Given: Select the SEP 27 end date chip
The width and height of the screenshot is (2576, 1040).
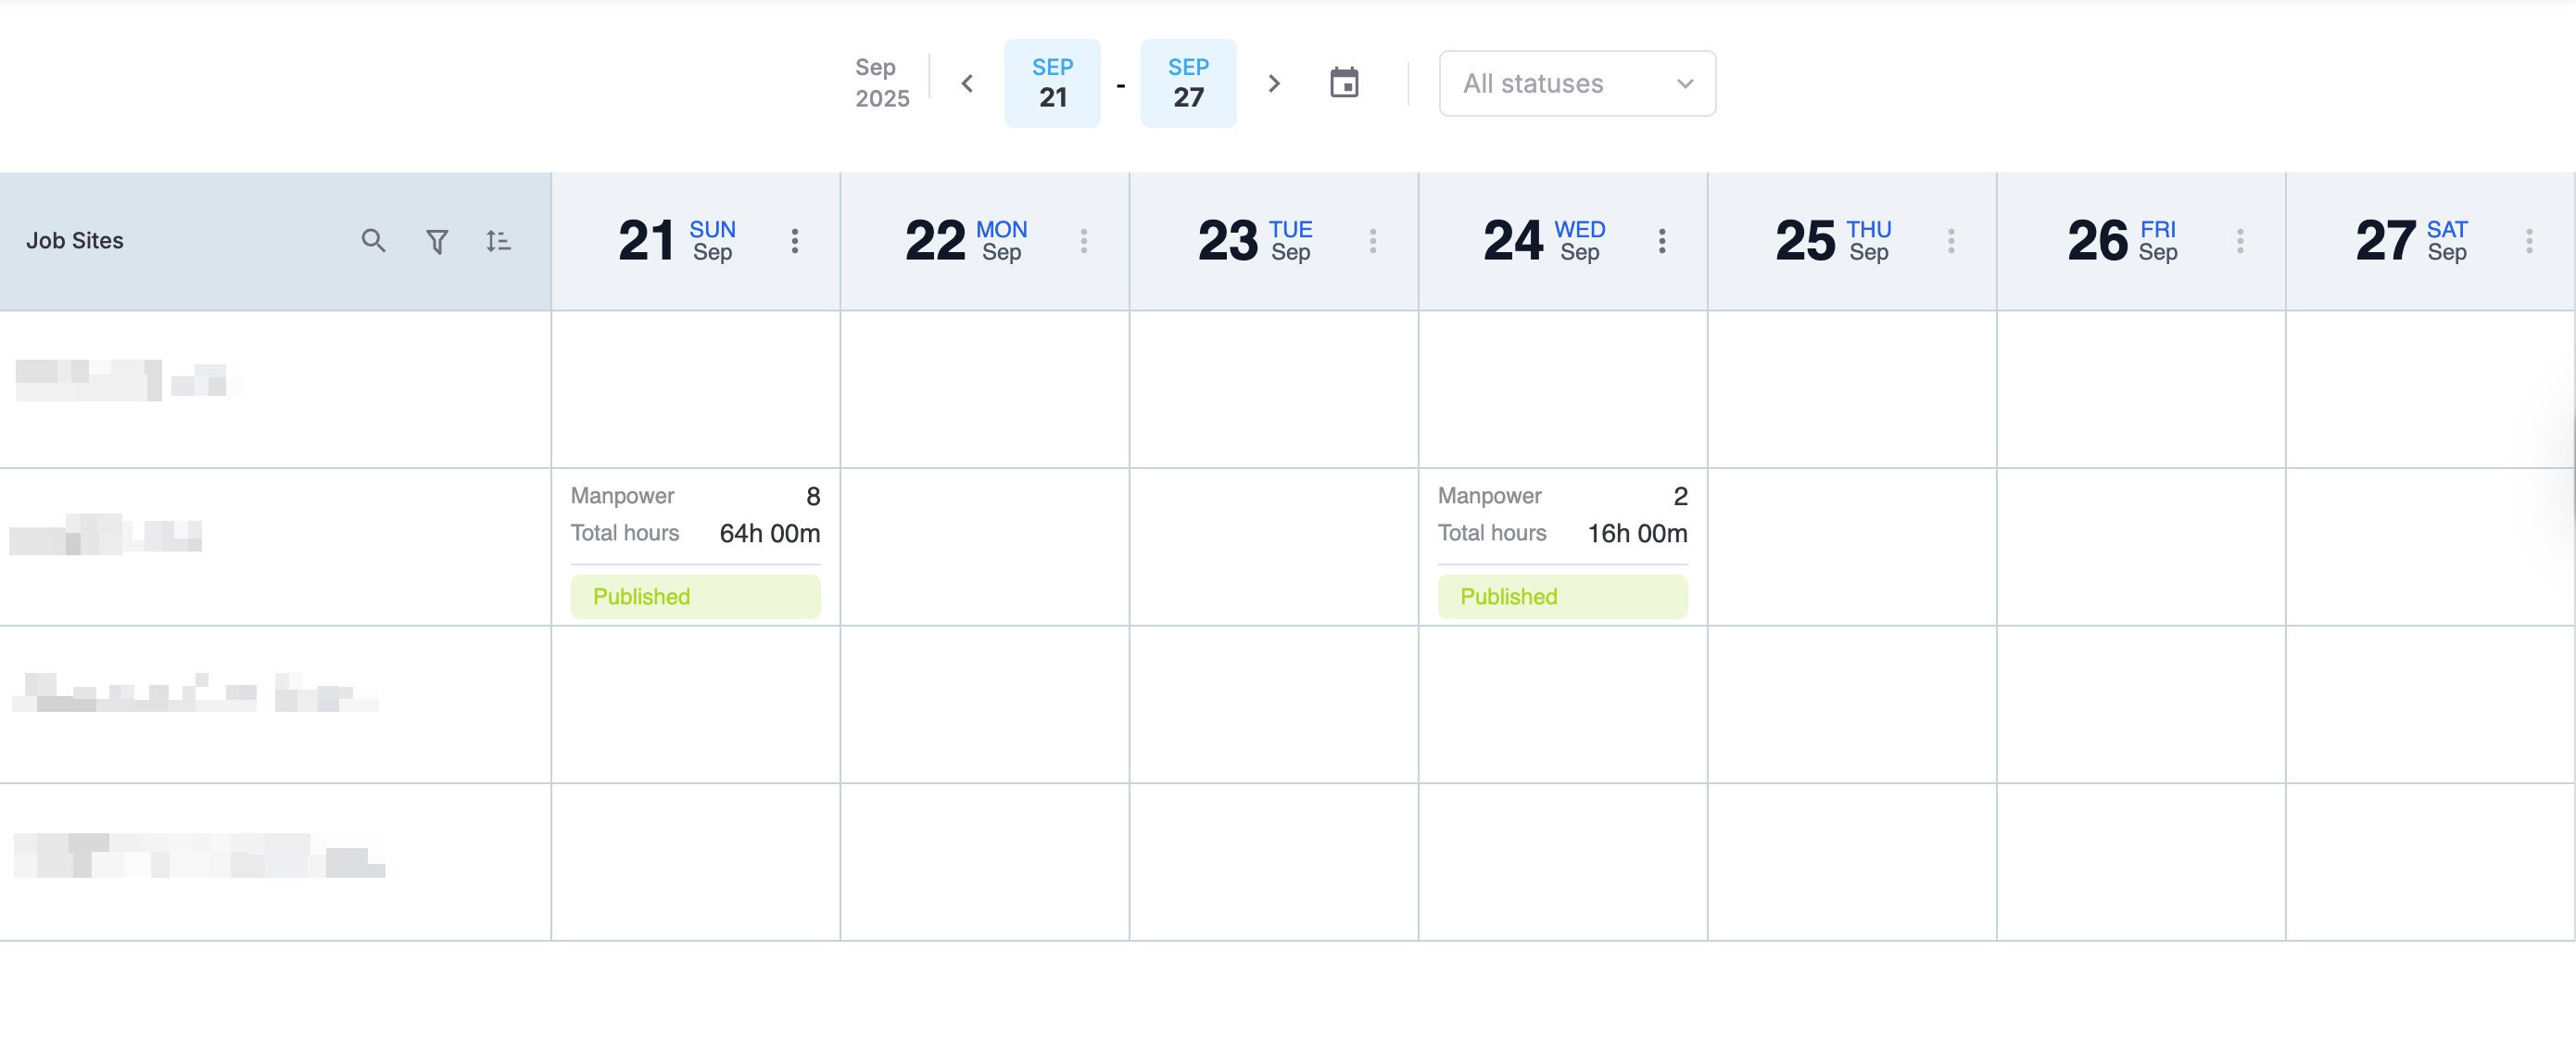Looking at the screenshot, I should (x=1188, y=83).
